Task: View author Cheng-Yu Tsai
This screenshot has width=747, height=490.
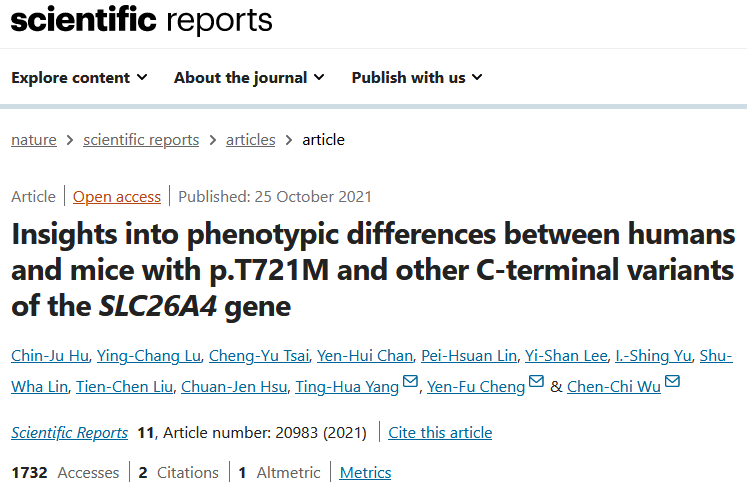Action: tap(259, 356)
